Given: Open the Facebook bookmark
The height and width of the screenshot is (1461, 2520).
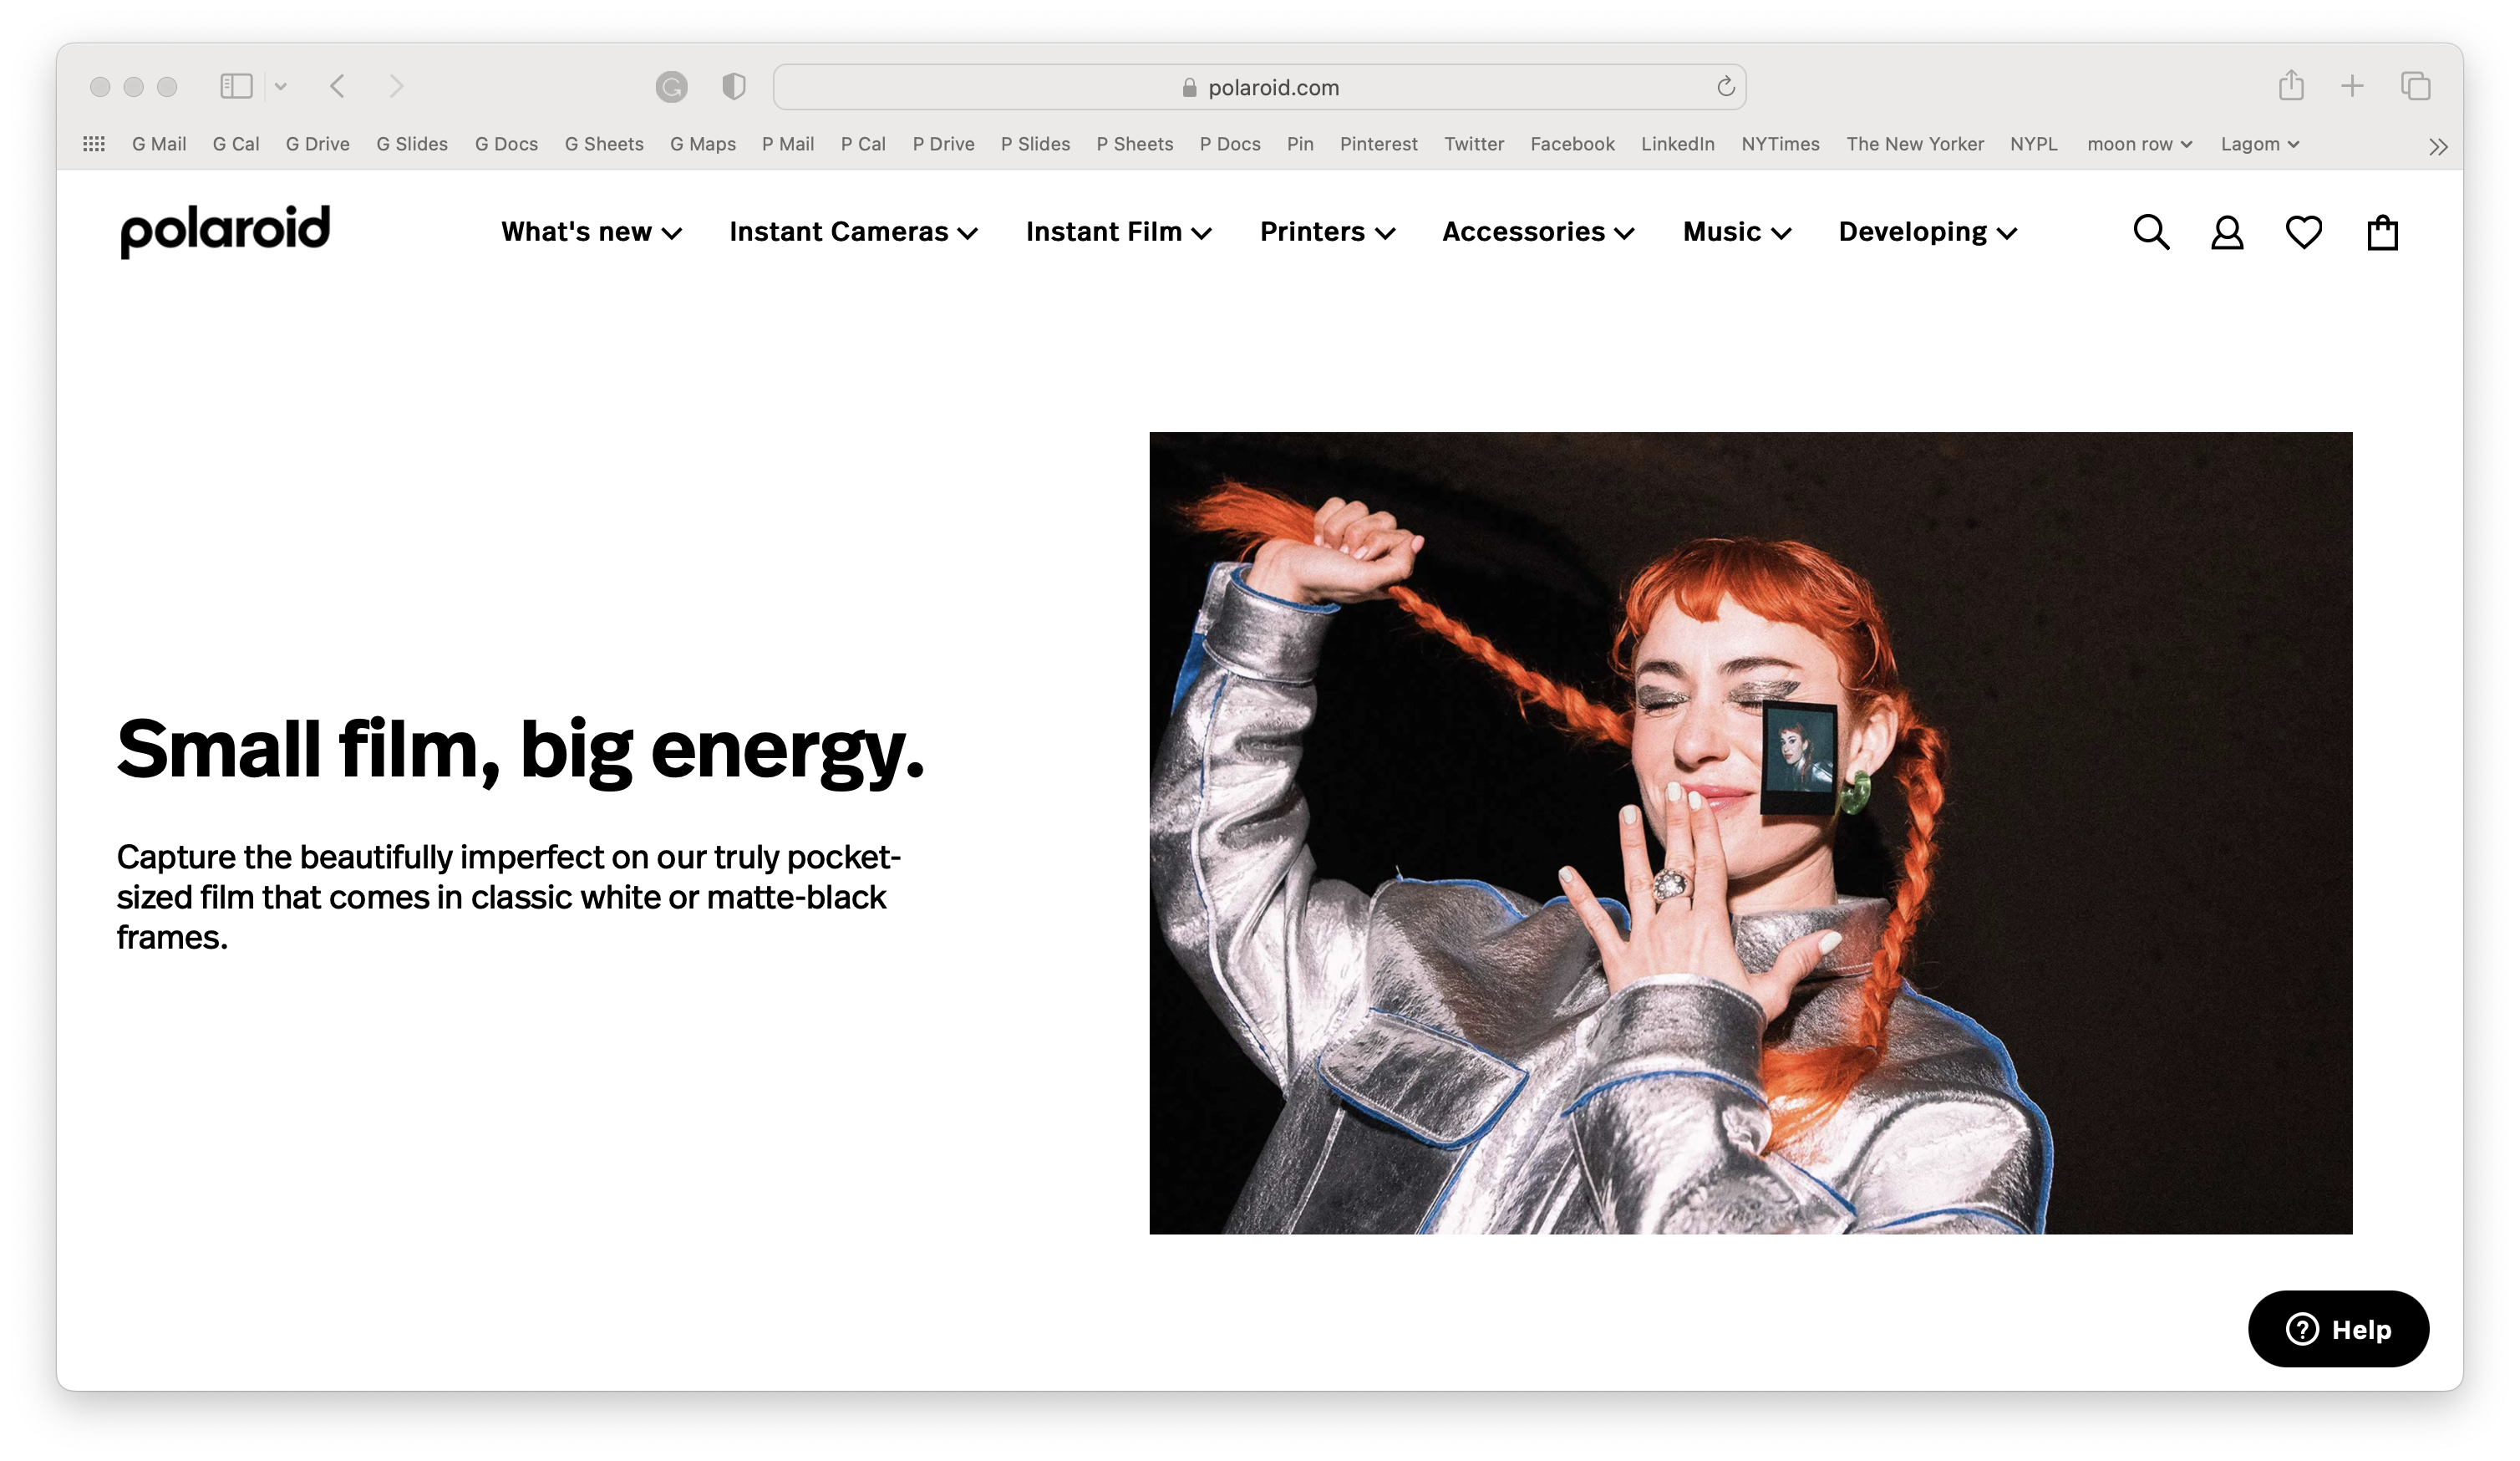Looking at the screenshot, I should [x=1572, y=144].
